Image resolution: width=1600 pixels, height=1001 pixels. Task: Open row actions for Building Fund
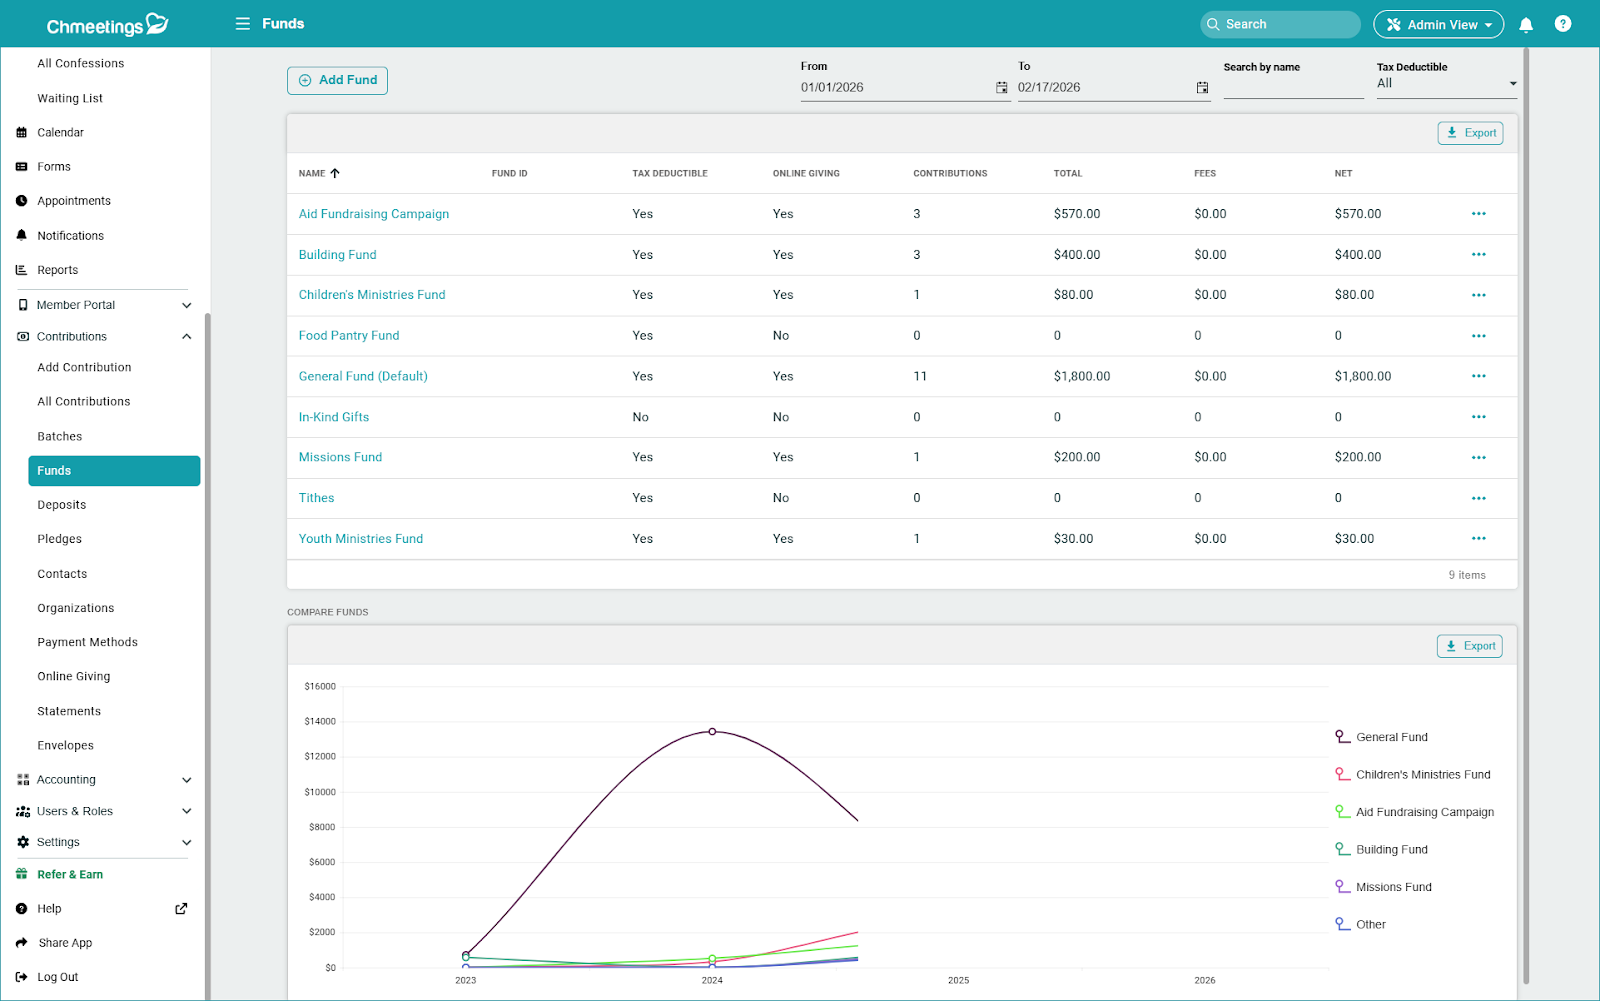(1478, 255)
